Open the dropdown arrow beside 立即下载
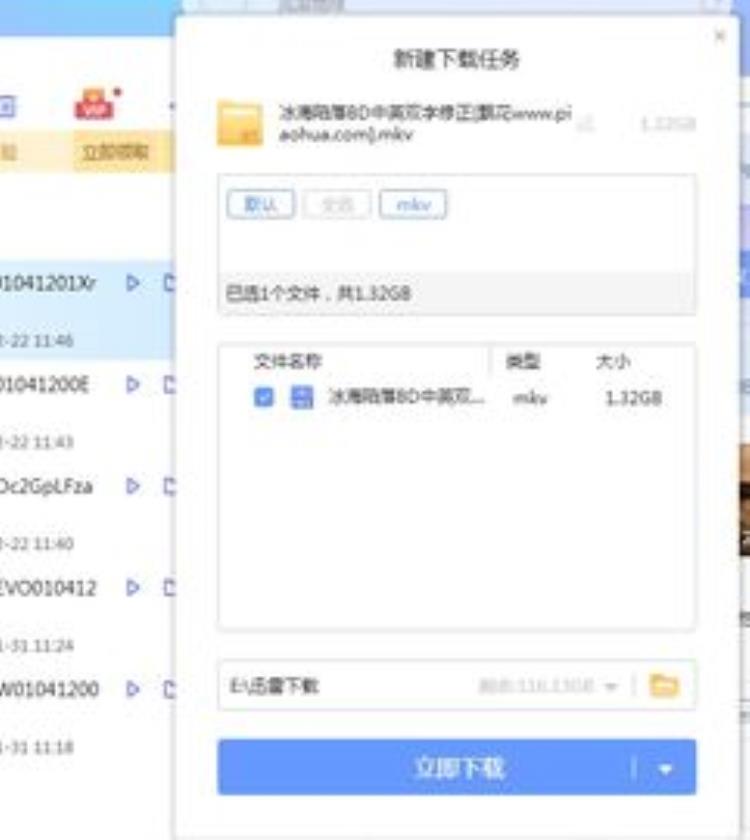The image size is (750, 840). 666,769
